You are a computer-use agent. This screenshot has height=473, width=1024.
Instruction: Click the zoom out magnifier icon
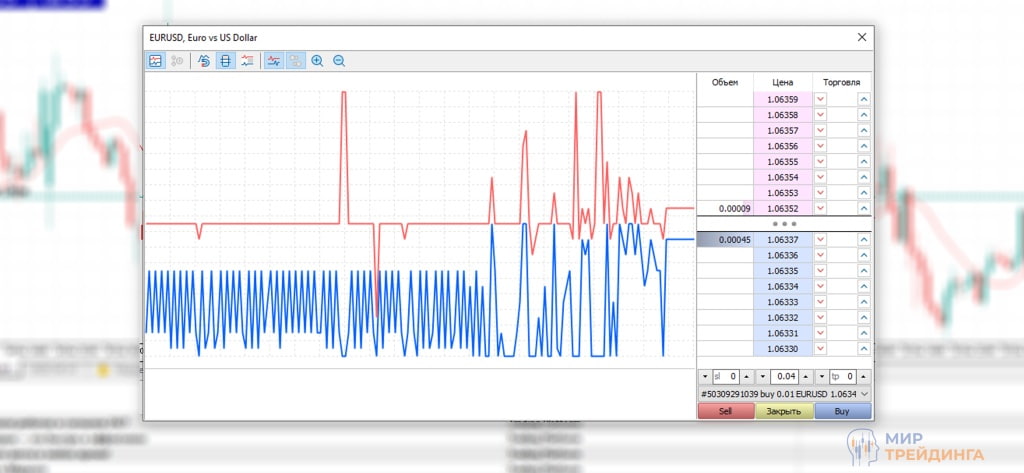click(339, 61)
